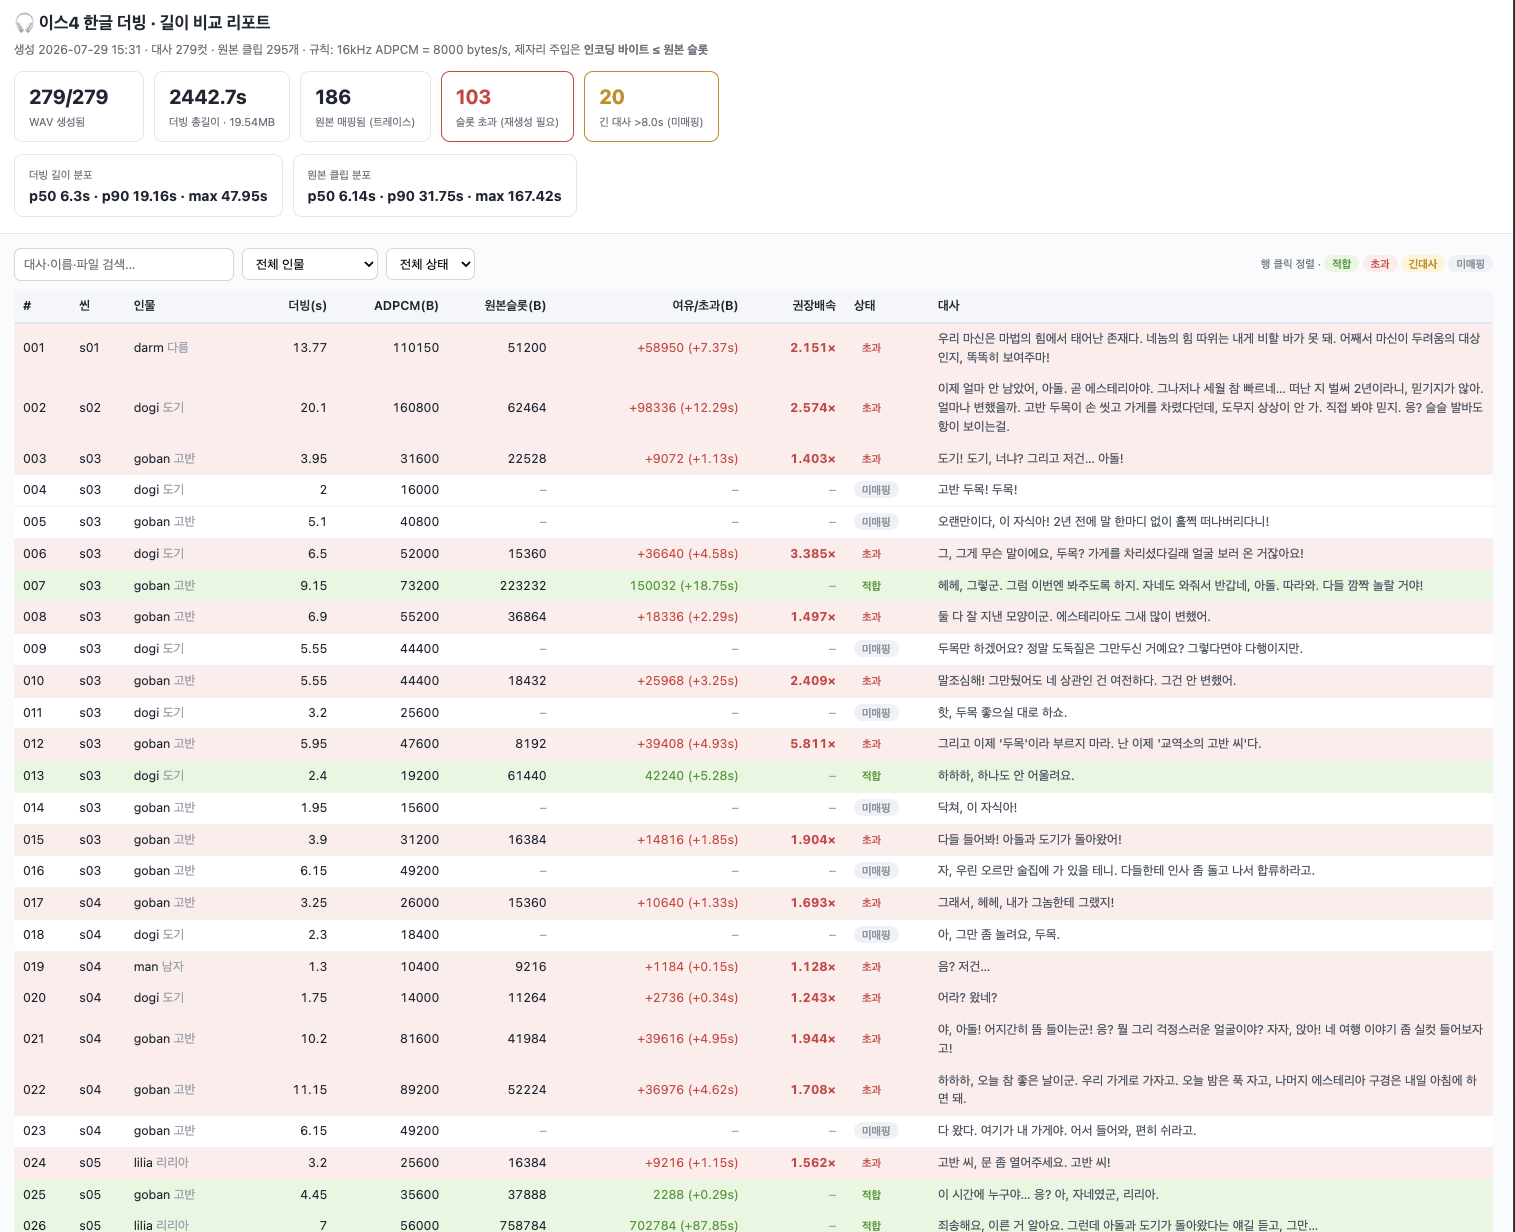The width and height of the screenshot is (1515, 1232).
Task: Sort by the green 적합 legend pill
Action: click(1341, 264)
